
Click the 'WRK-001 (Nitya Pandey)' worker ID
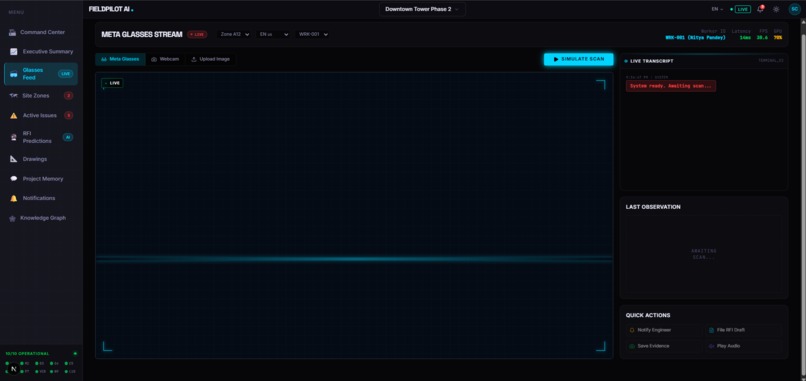coord(695,38)
